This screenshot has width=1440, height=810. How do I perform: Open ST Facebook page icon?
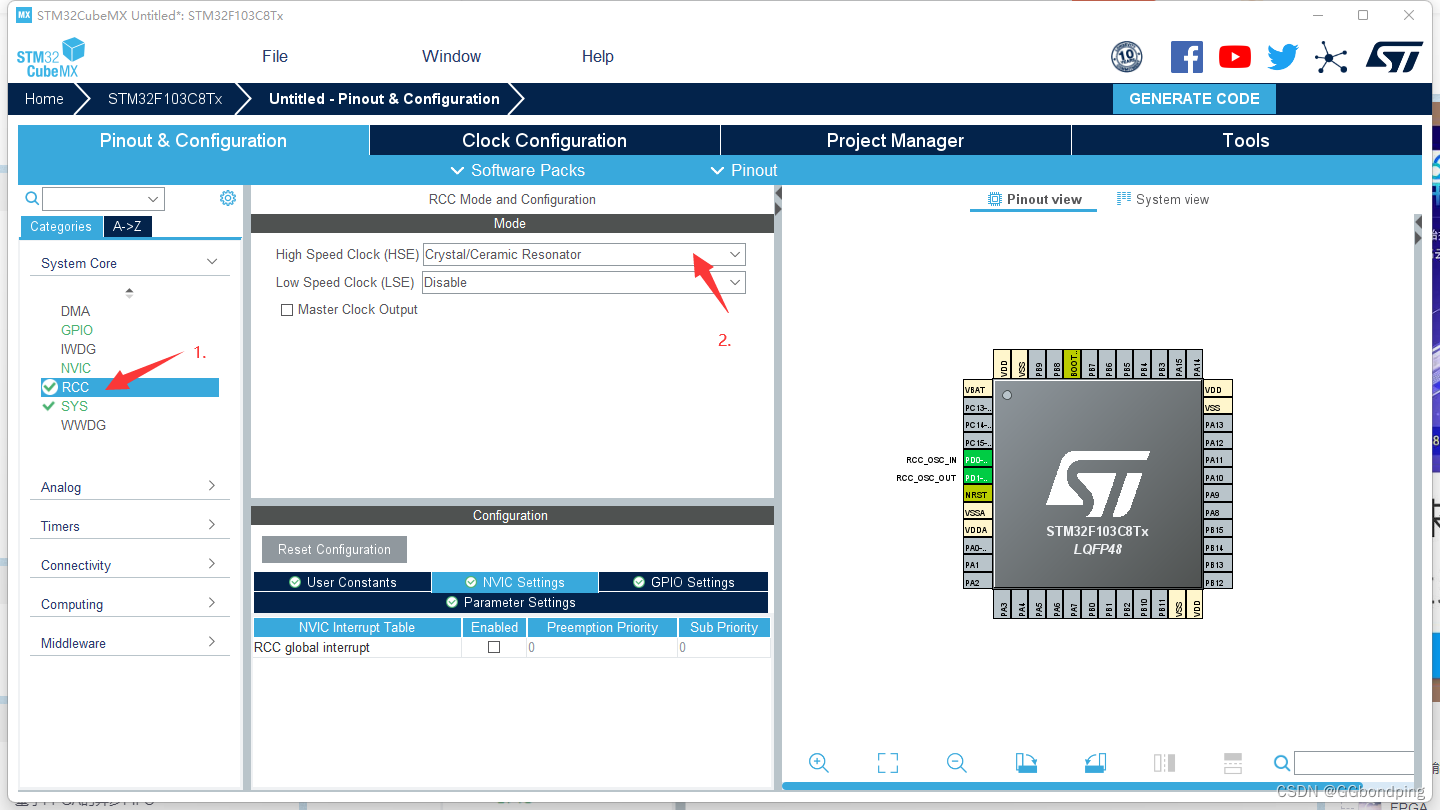[1187, 57]
